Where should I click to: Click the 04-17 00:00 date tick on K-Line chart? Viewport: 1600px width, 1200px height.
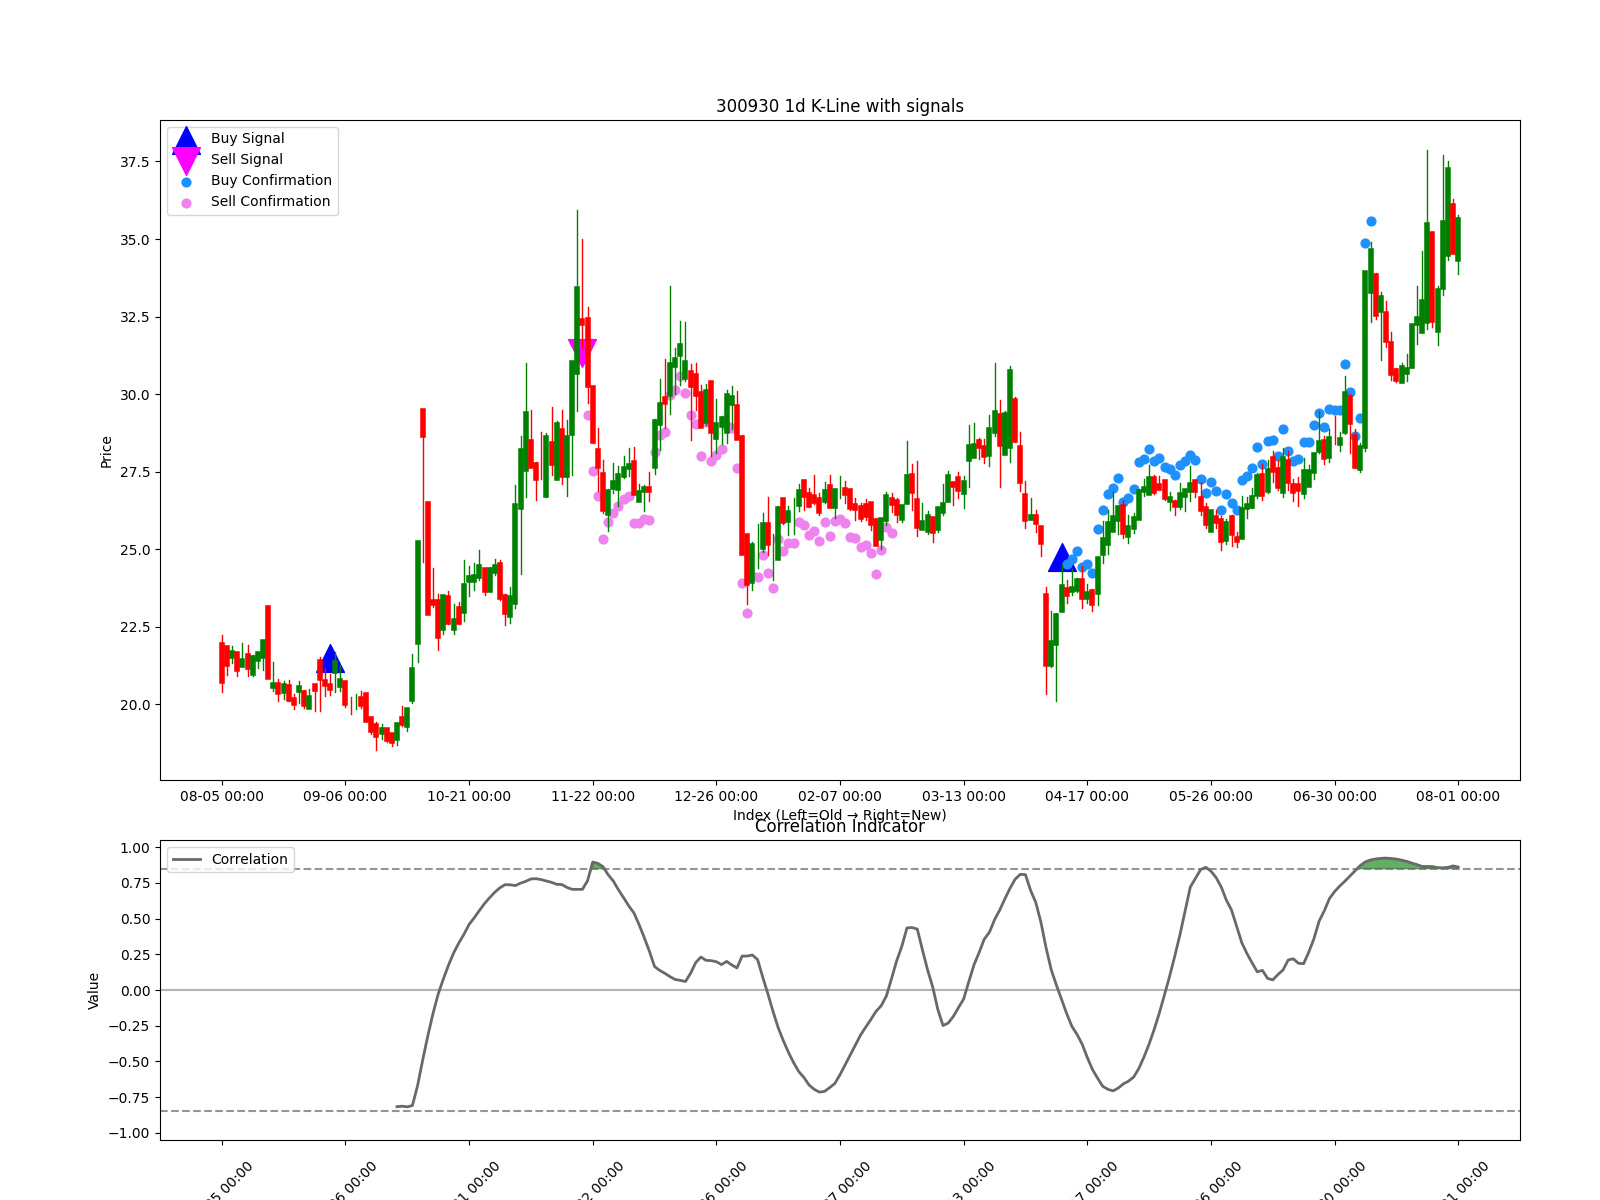pyautogui.click(x=1087, y=797)
